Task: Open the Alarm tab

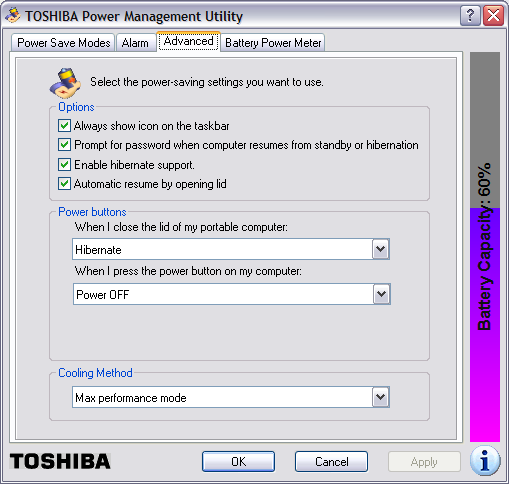Action: 135,43
